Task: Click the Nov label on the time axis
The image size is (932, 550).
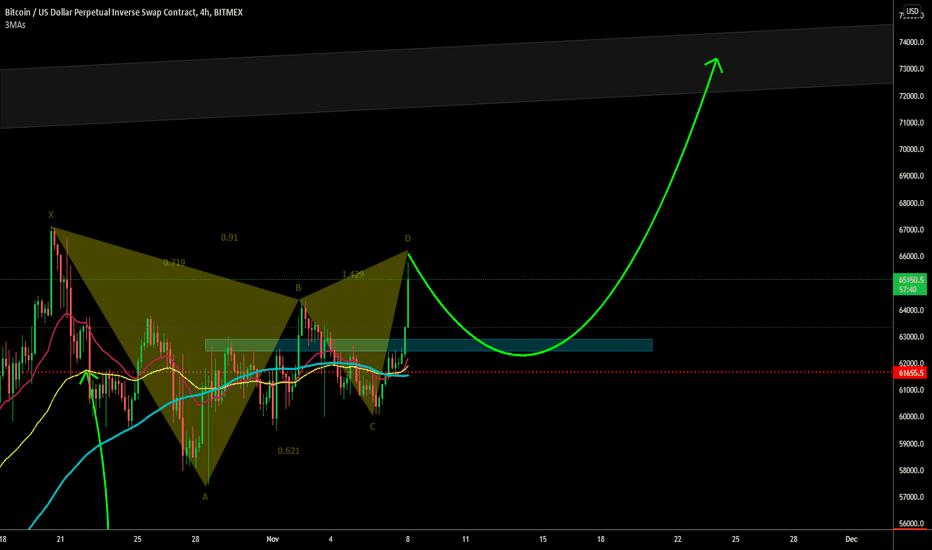Action: (272, 539)
